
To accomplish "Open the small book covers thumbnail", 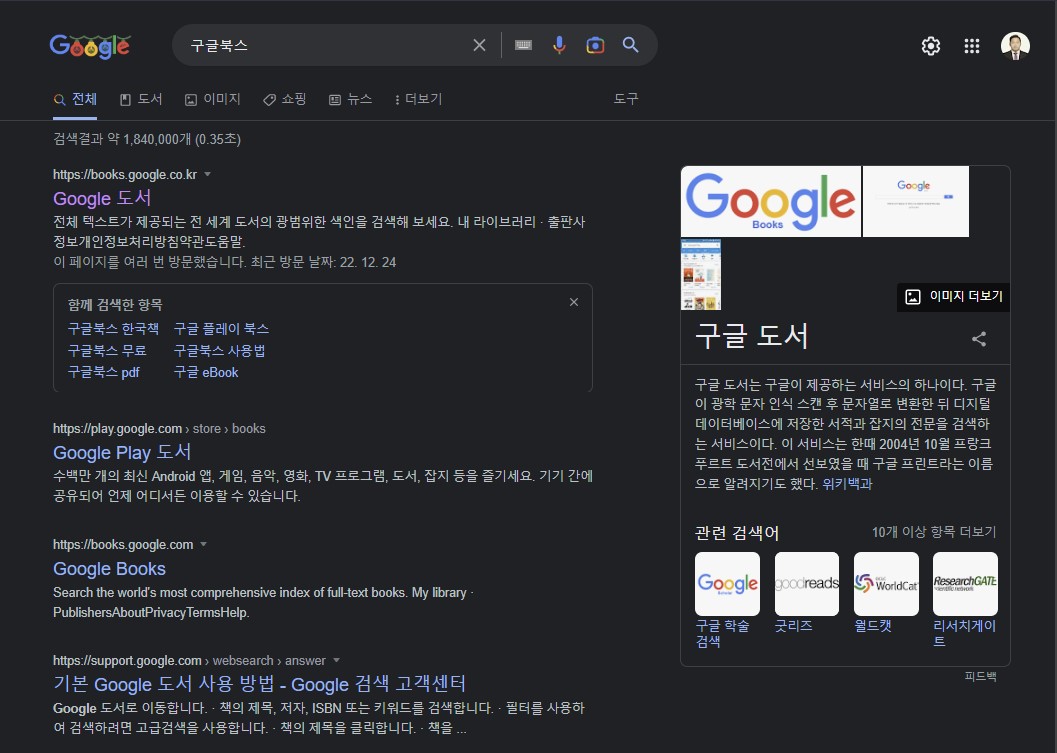I will coord(701,274).
